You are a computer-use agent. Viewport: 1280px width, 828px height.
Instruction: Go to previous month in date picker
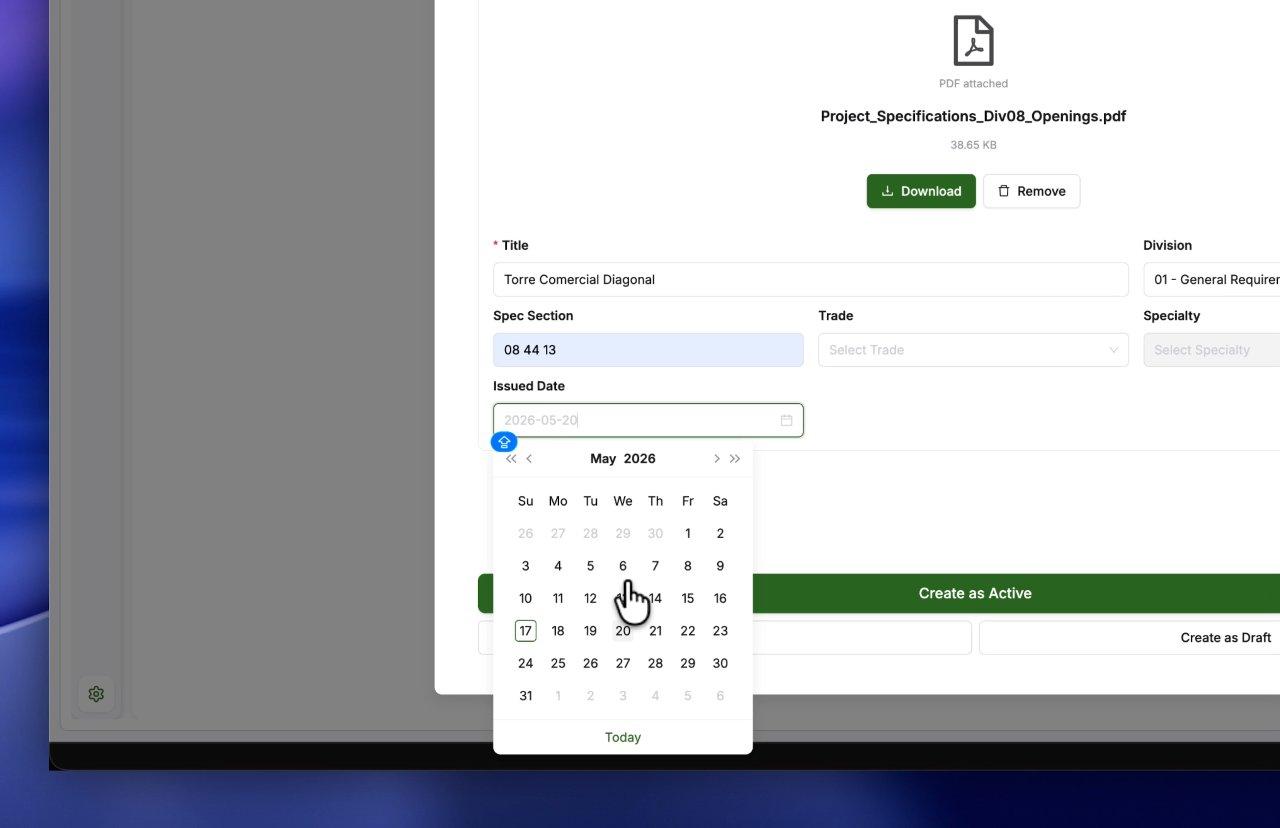530,459
